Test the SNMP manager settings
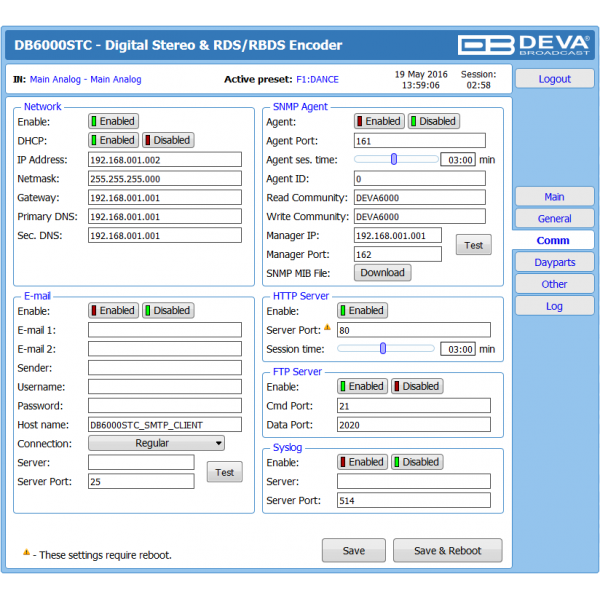 (x=474, y=245)
